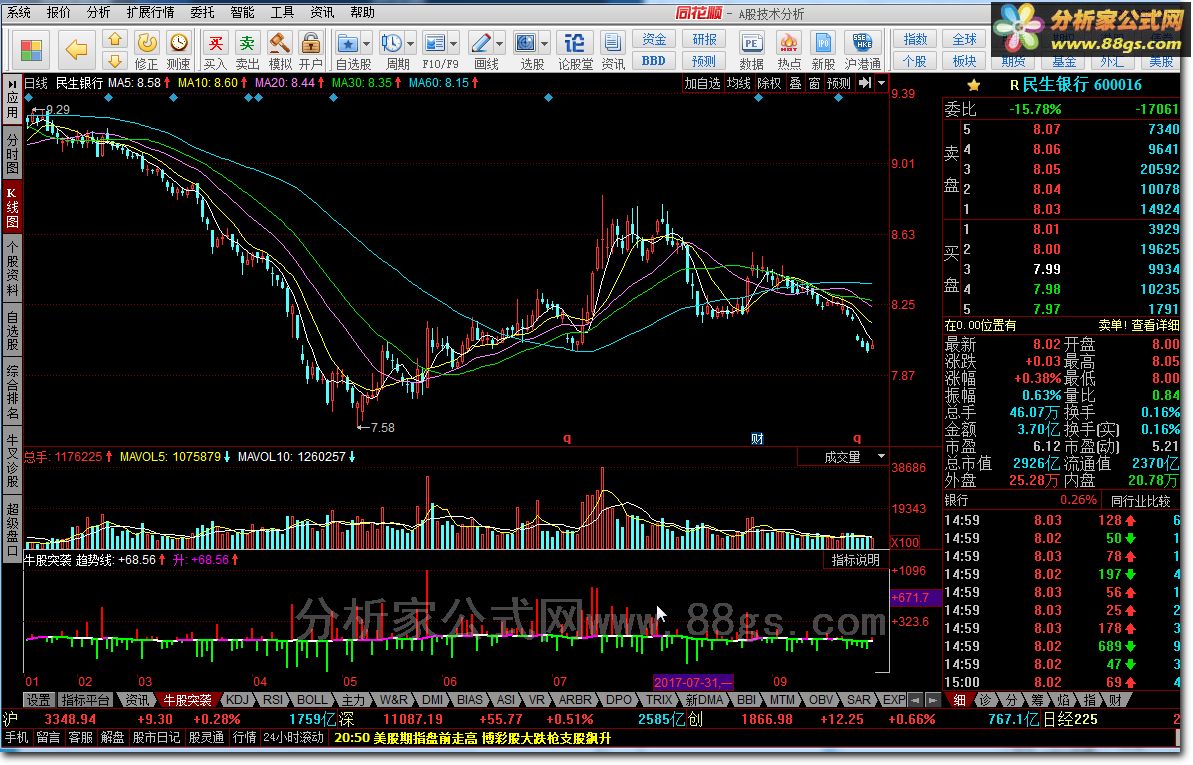Expand the F10/F9 dropdown arrow
Image resolution: width=1193 pixels, height=765 pixels.
tap(454, 43)
